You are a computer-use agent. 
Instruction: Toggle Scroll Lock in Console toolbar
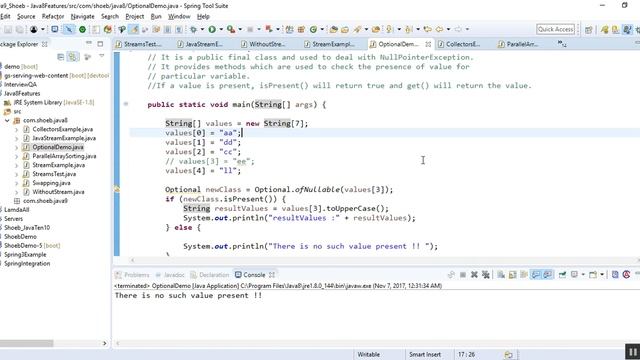point(513,275)
